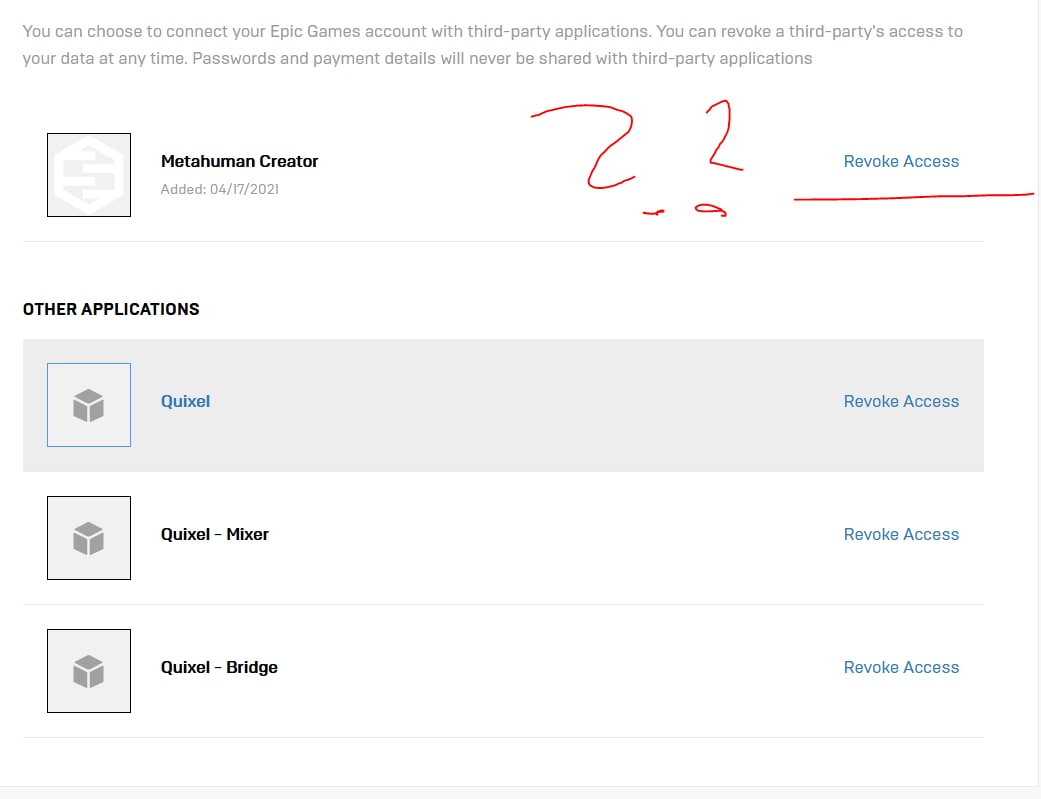Select the Metahuman Creator title

pos(240,161)
